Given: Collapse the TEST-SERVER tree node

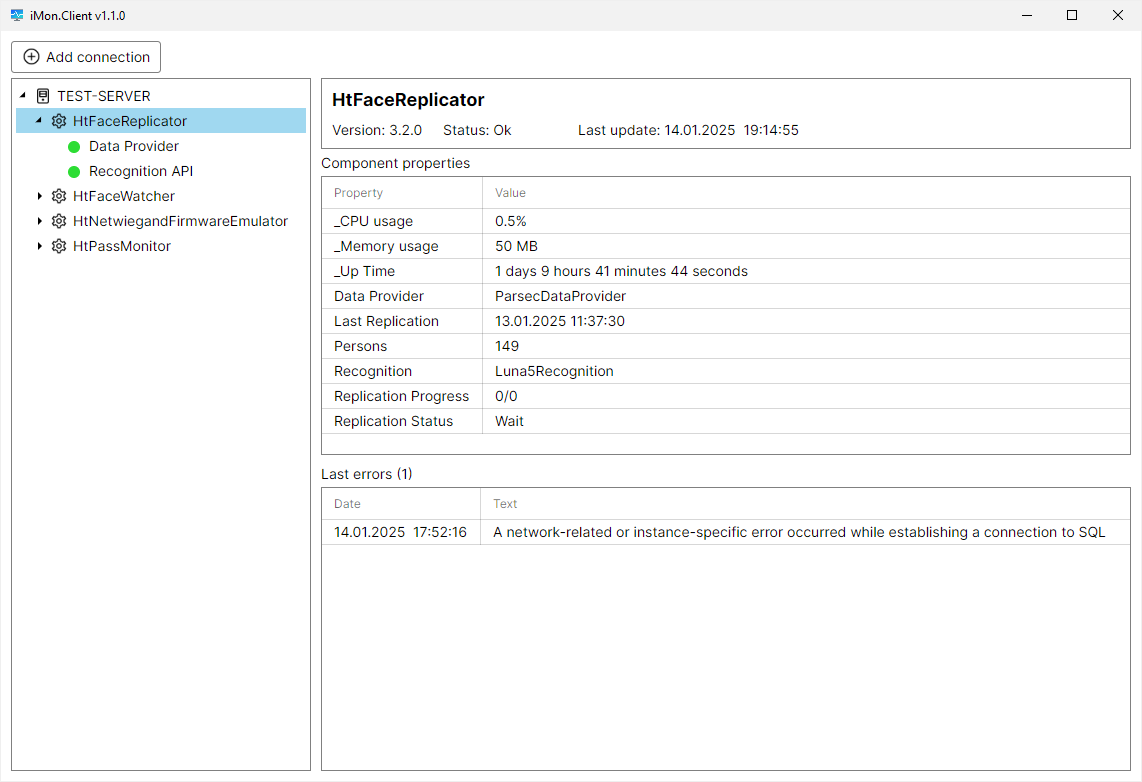Looking at the screenshot, I should (23, 96).
